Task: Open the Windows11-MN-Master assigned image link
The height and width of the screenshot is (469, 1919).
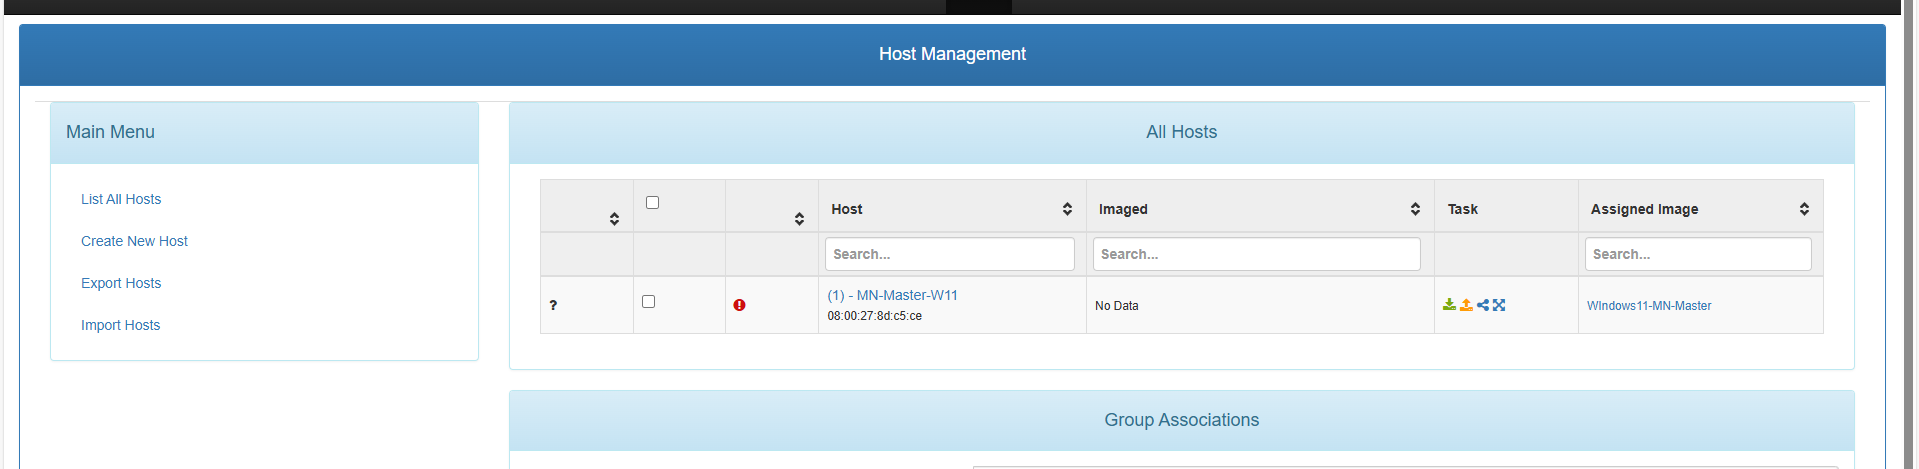Action: (x=1649, y=306)
